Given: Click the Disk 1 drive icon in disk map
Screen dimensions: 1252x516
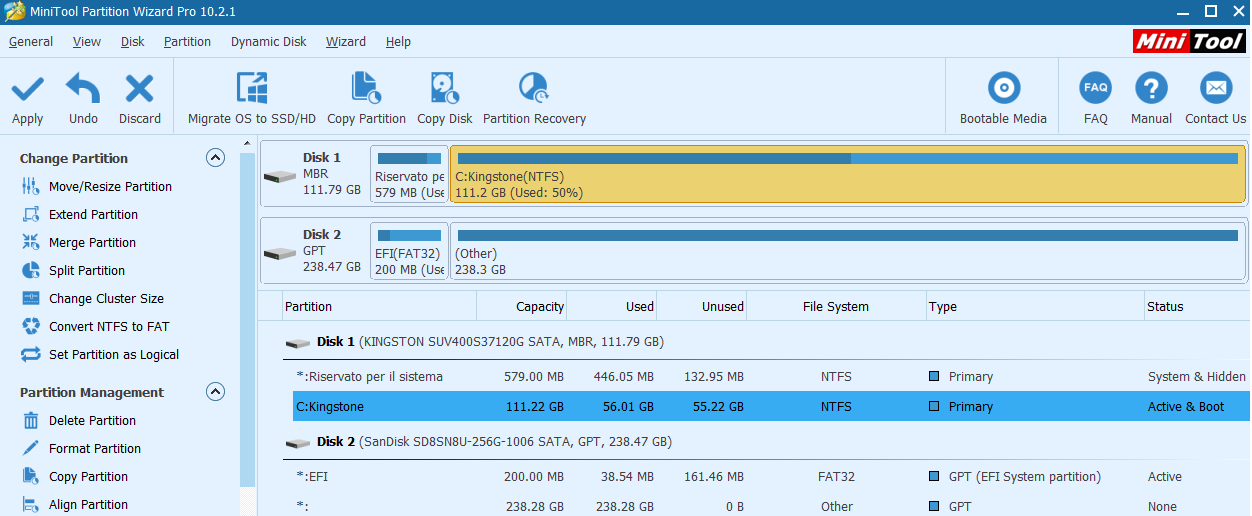Looking at the screenshot, I should click(280, 176).
